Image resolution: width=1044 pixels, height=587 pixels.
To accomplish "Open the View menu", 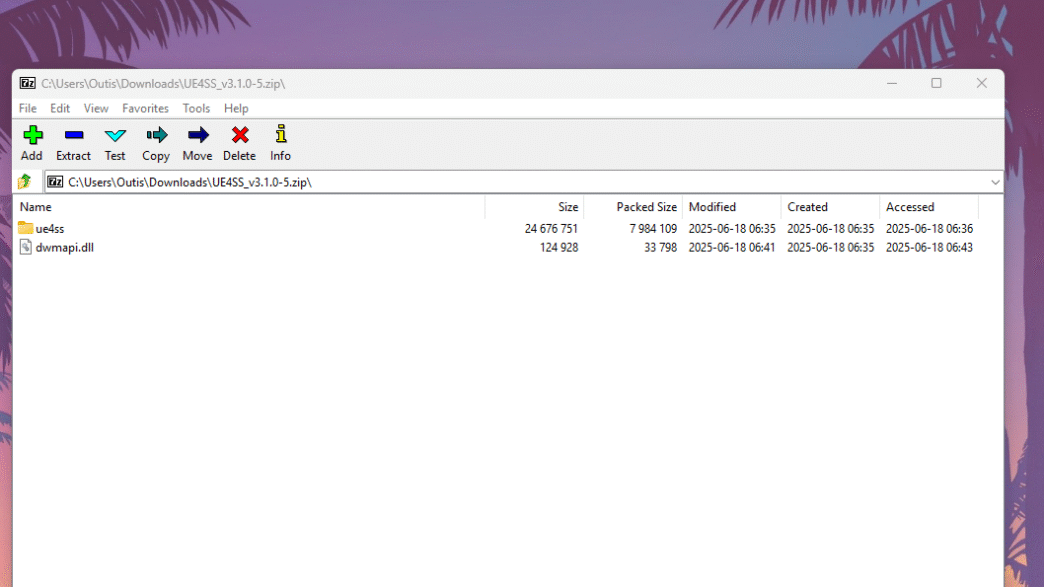I will click(96, 108).
